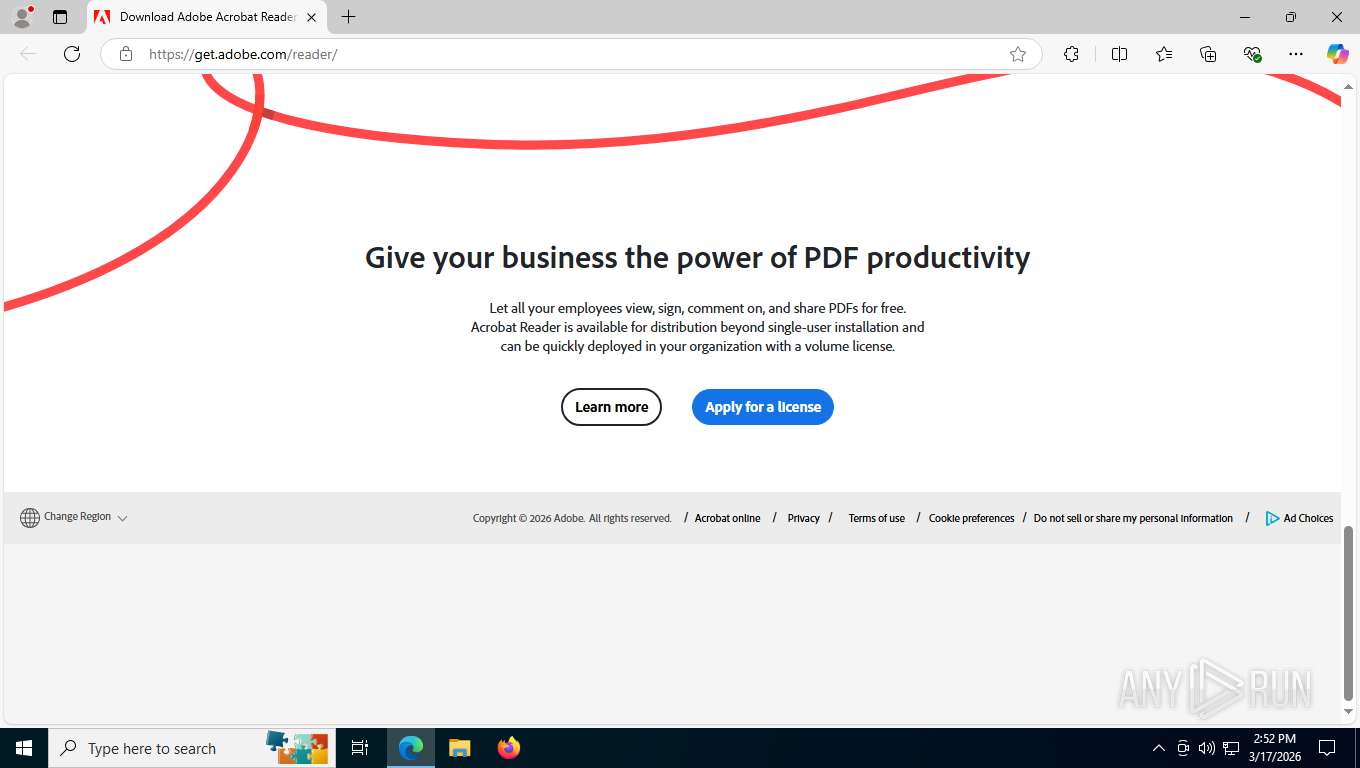Open the Favorites list

tap(1164, 54)
